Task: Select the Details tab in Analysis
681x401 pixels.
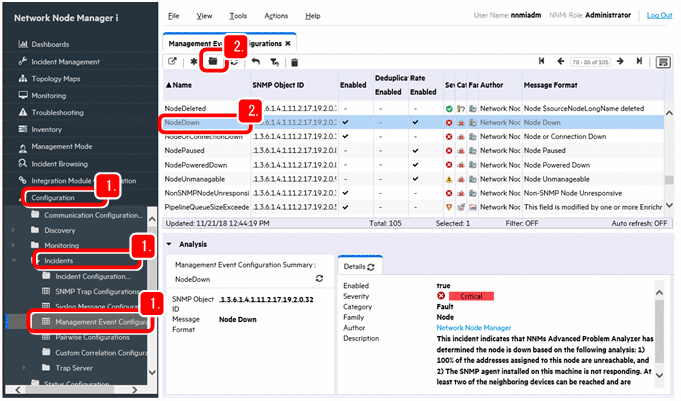Action: click(x=357, y=267)
